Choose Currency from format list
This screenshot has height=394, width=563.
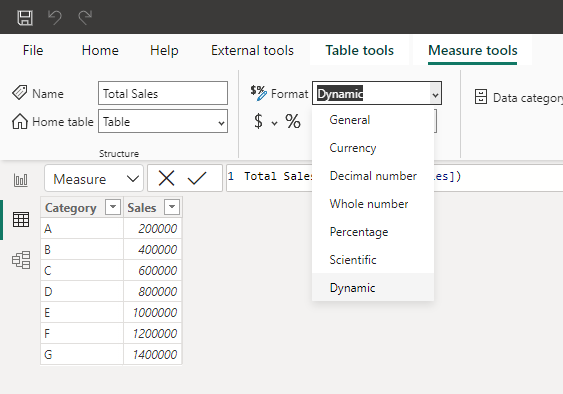(x=373, y=148)
